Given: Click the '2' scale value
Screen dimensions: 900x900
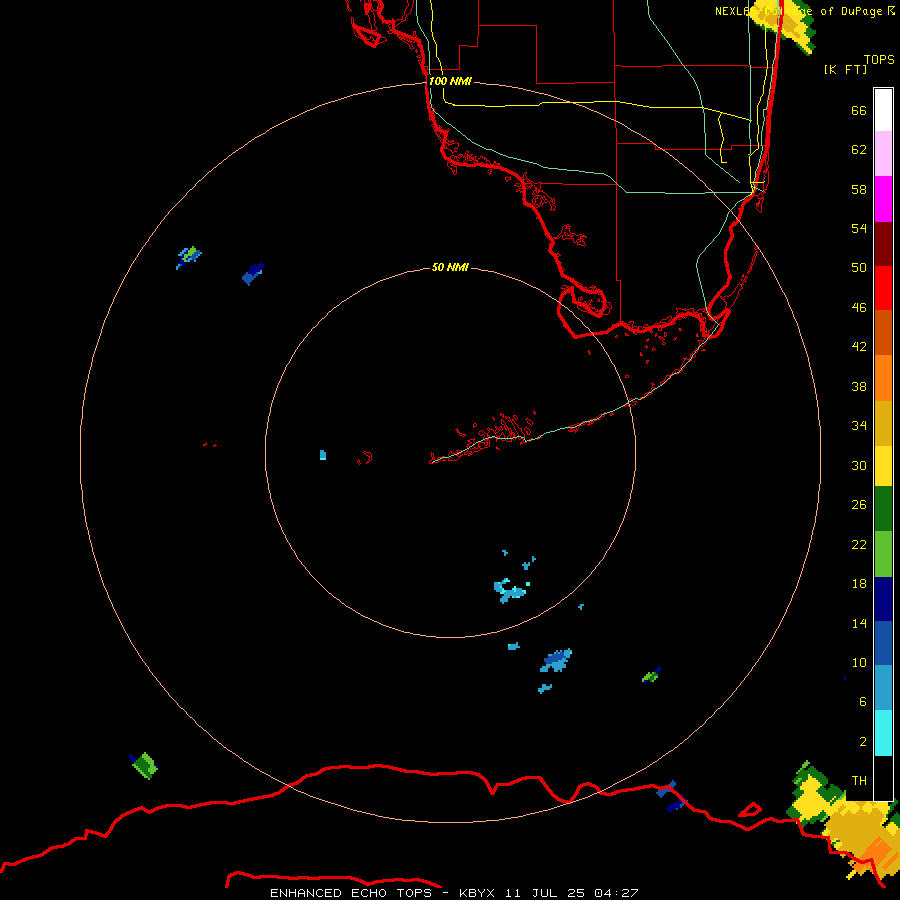Looking at the screenshot, I should 863,742.
